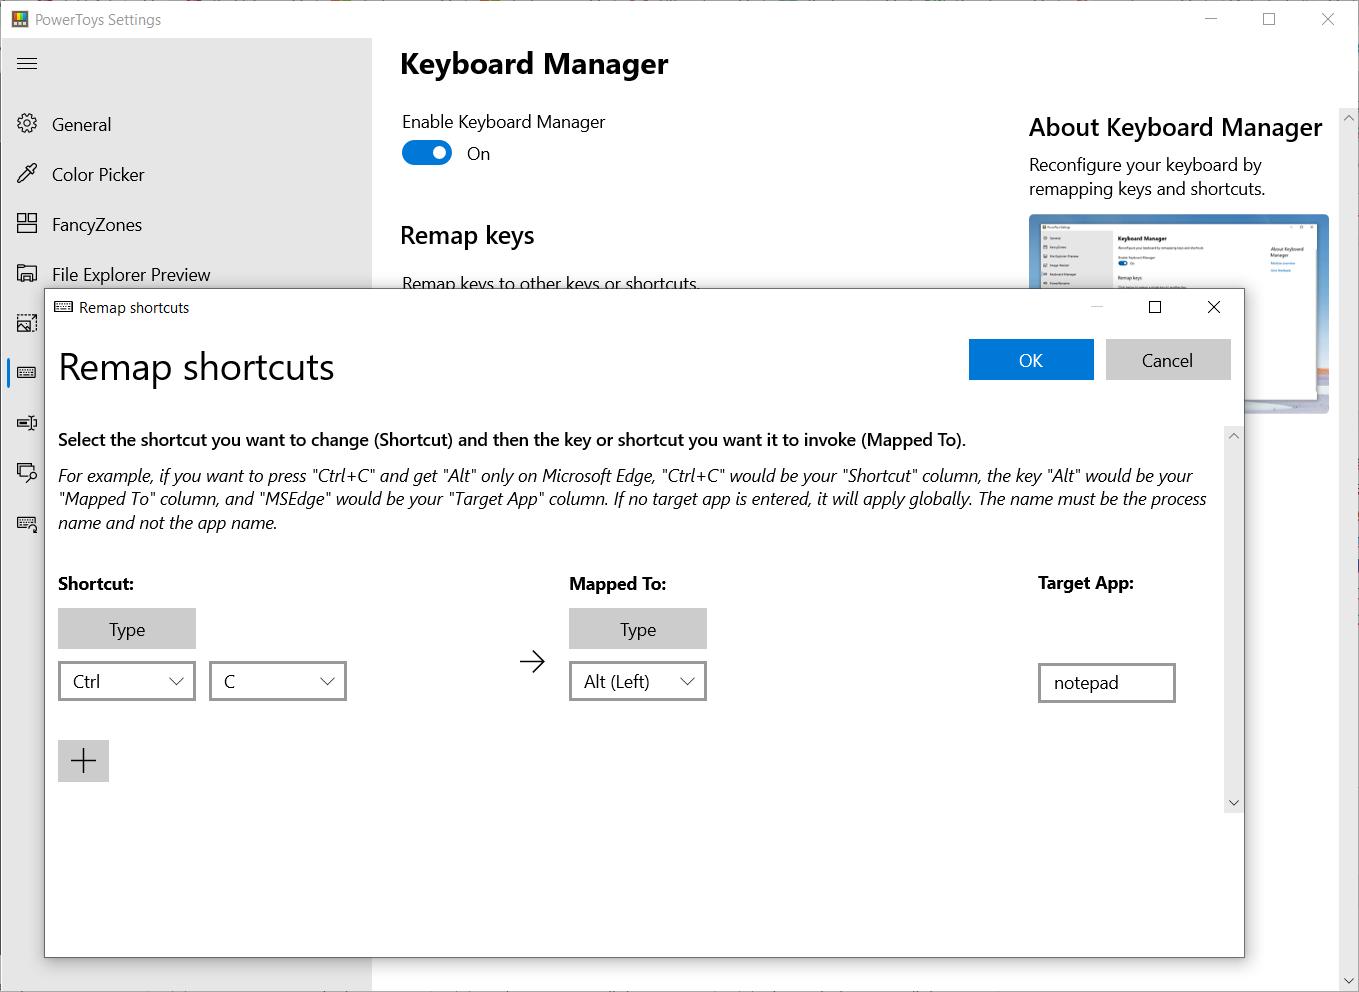This screenshot has height=992, width=1359.
Task: Select Keyboard Manager in the sidebar
Action: pos(27,373)
